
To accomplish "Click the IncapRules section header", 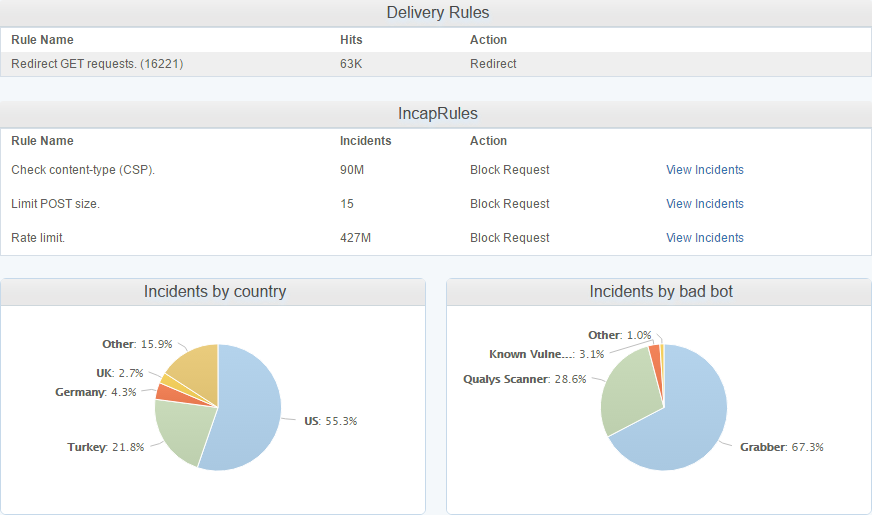I will [x=437, y=114].
